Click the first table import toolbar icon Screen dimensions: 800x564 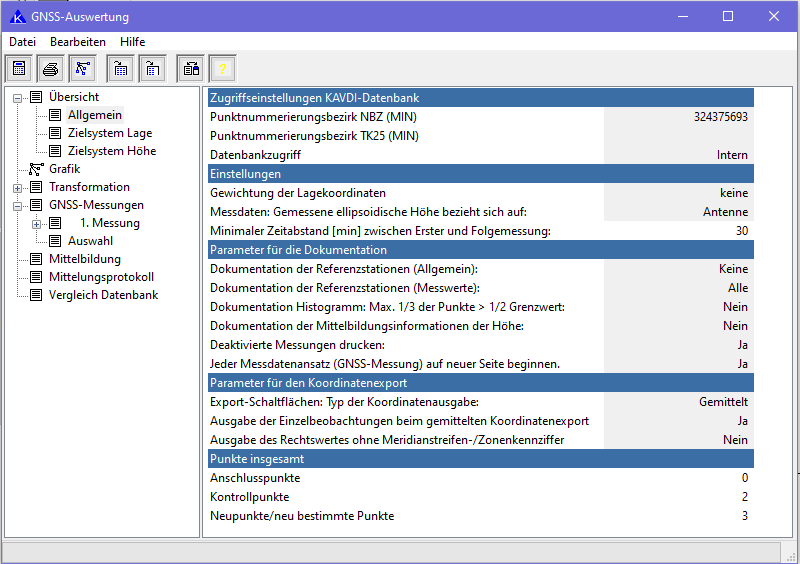(x=120, y=69)
